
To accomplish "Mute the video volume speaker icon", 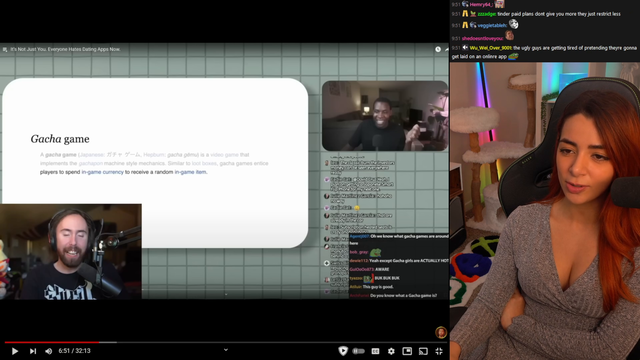I will coord(49,351).
